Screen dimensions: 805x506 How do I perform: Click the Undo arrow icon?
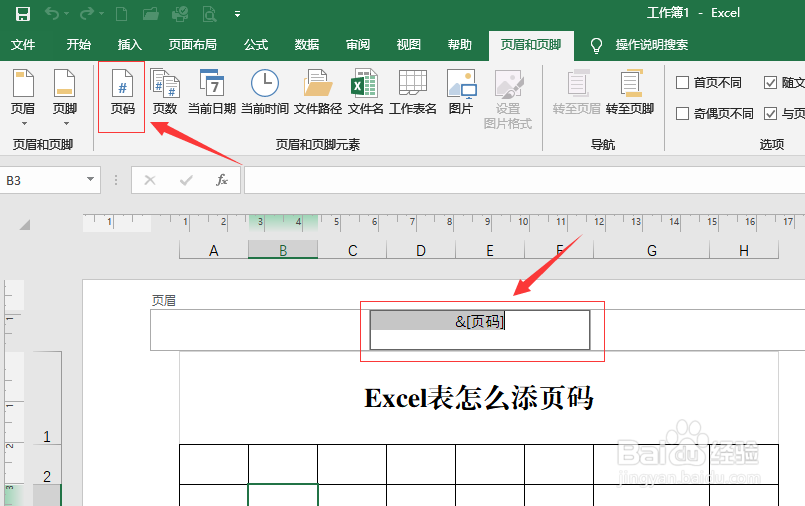tap(52, 13)
